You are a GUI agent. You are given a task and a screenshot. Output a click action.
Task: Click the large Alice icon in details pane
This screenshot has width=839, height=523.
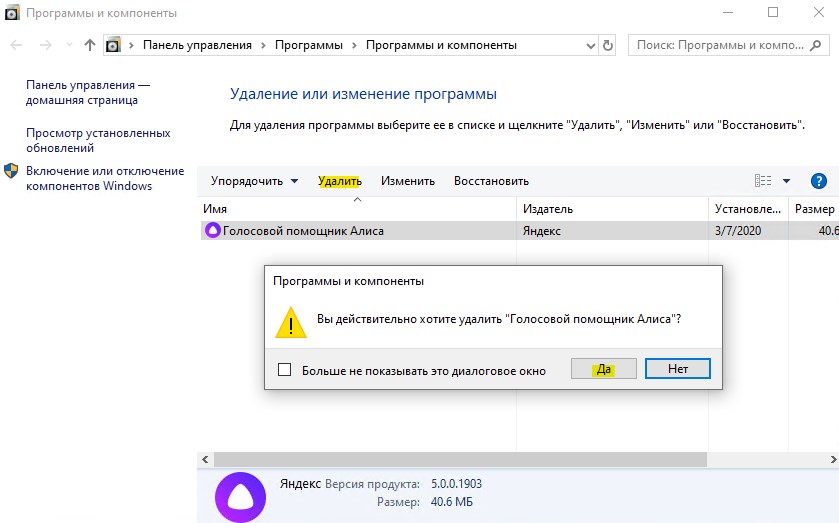pyautogui.click(x=240, y=497)
